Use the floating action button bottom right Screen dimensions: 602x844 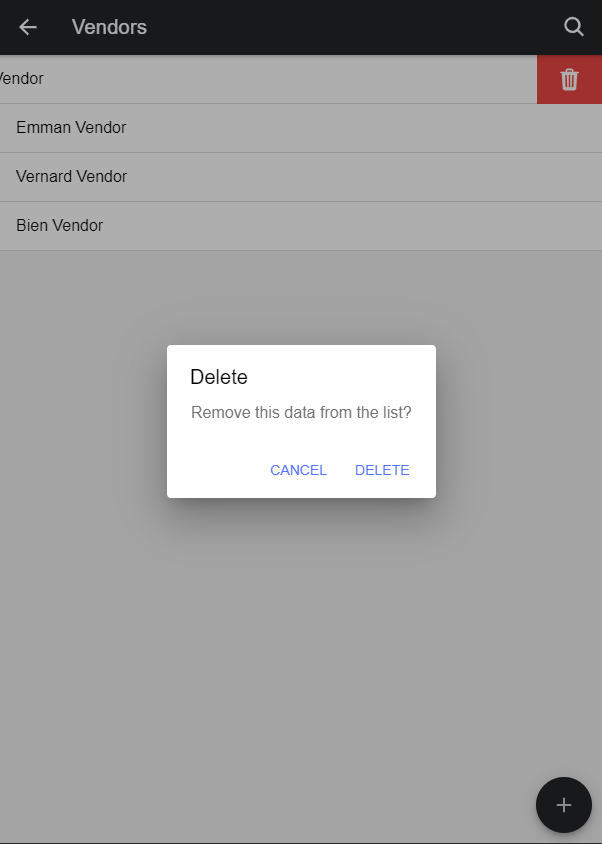[x=563, y=805]
